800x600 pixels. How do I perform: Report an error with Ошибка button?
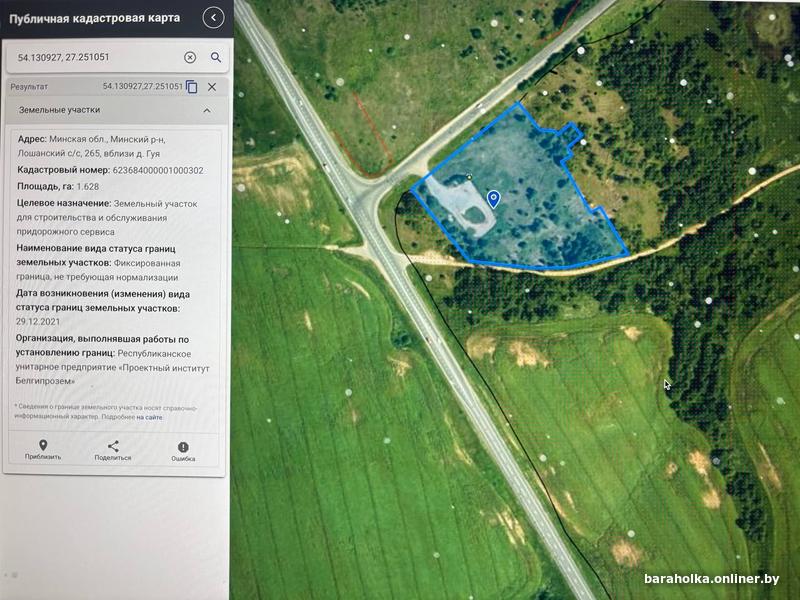click(x=183, y=452)
